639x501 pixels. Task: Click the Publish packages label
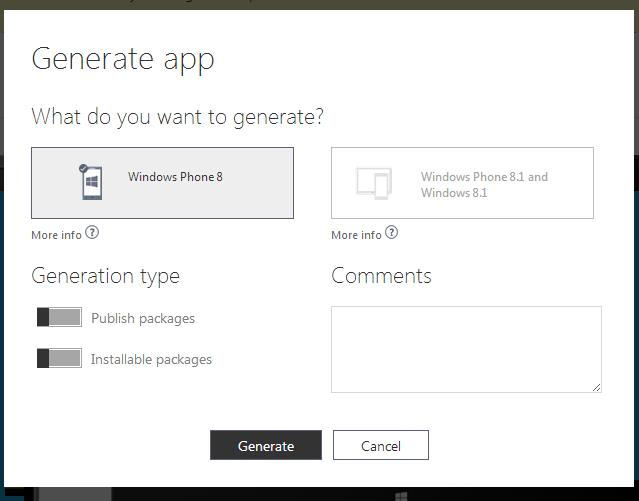point(143,318)
